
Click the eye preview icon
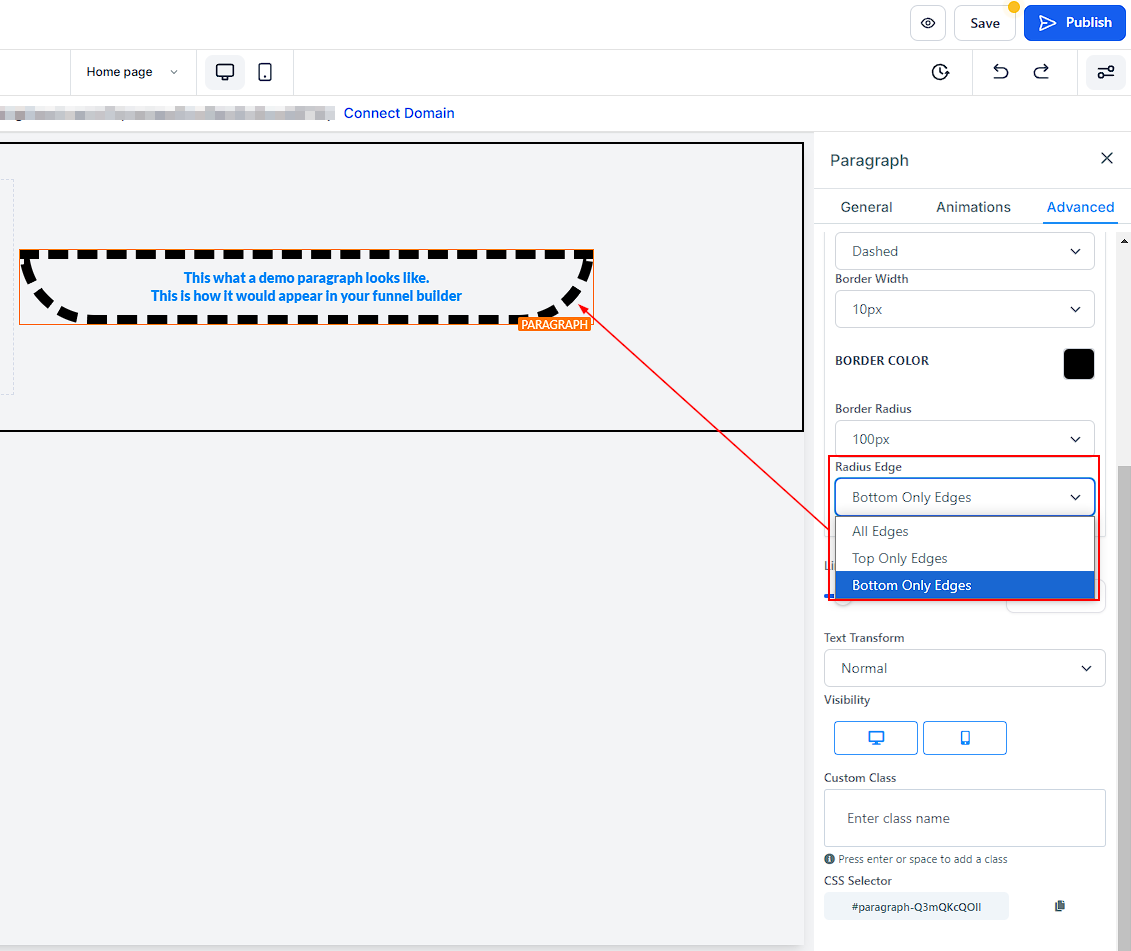coord(927,23)
